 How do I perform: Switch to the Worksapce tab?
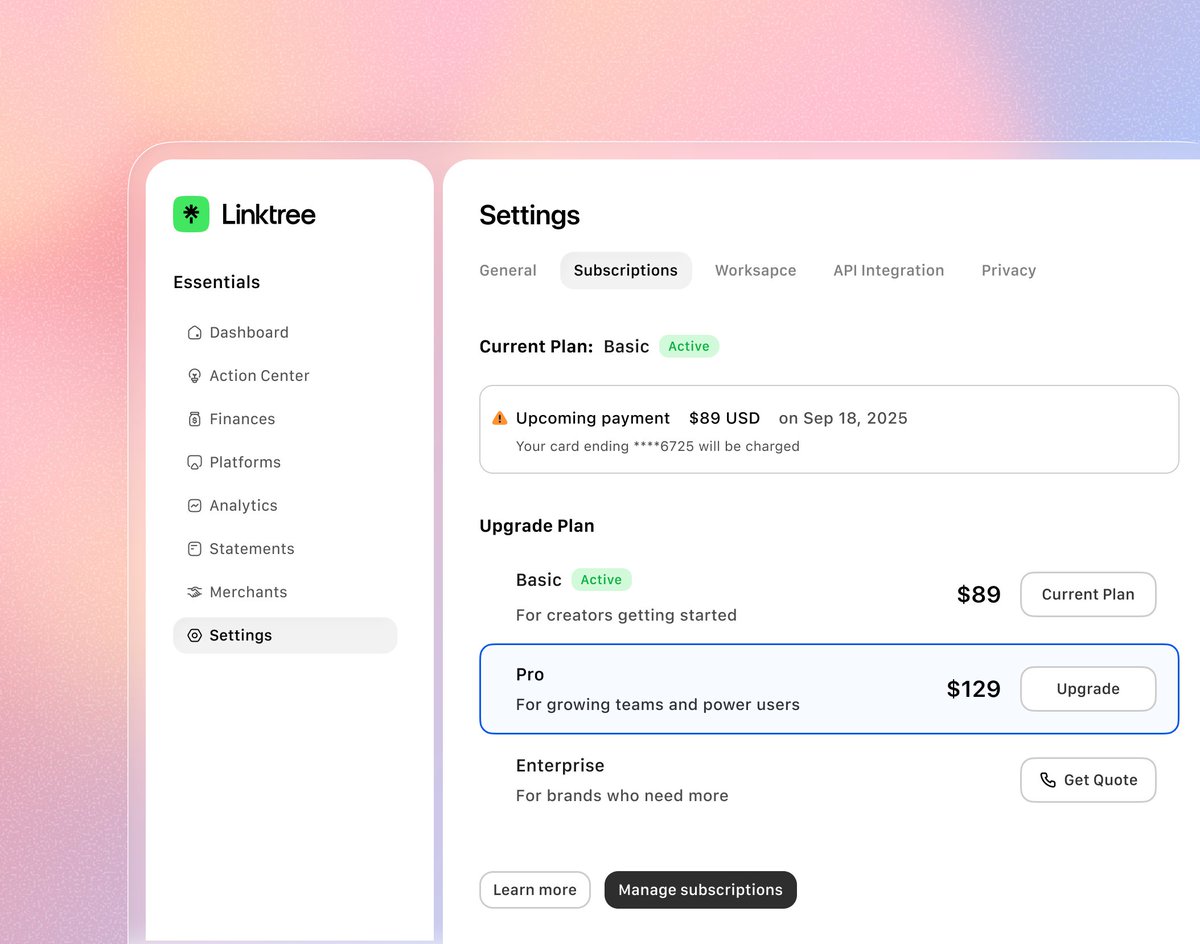pyautogui.click(x=756, y=271)
